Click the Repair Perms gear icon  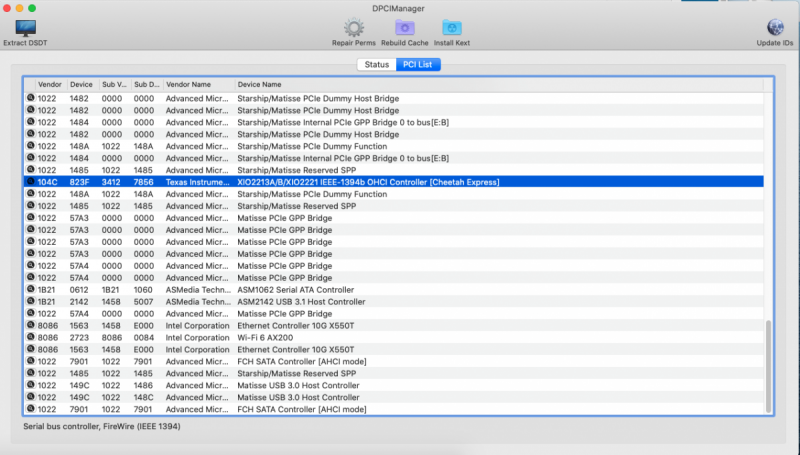pos(354,27)
